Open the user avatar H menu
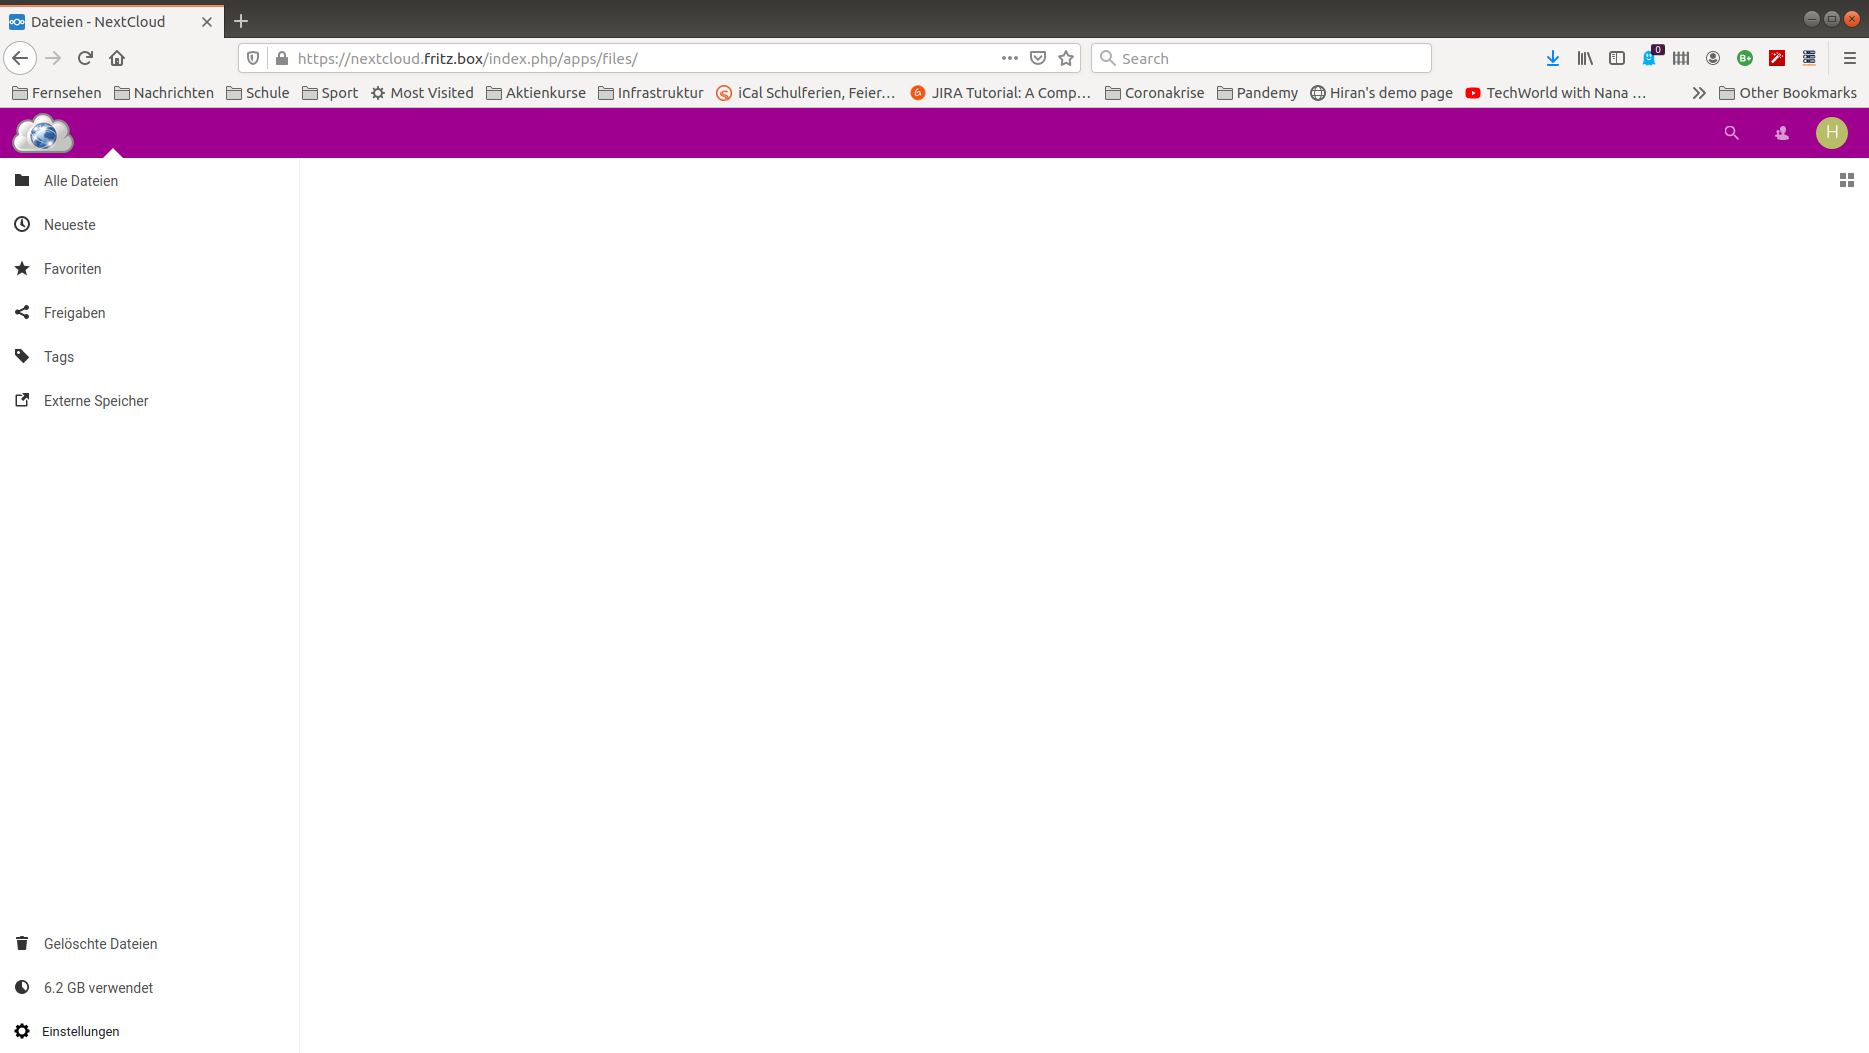This screenshot has width=1869, height=1053. [x=1832, y=133]
